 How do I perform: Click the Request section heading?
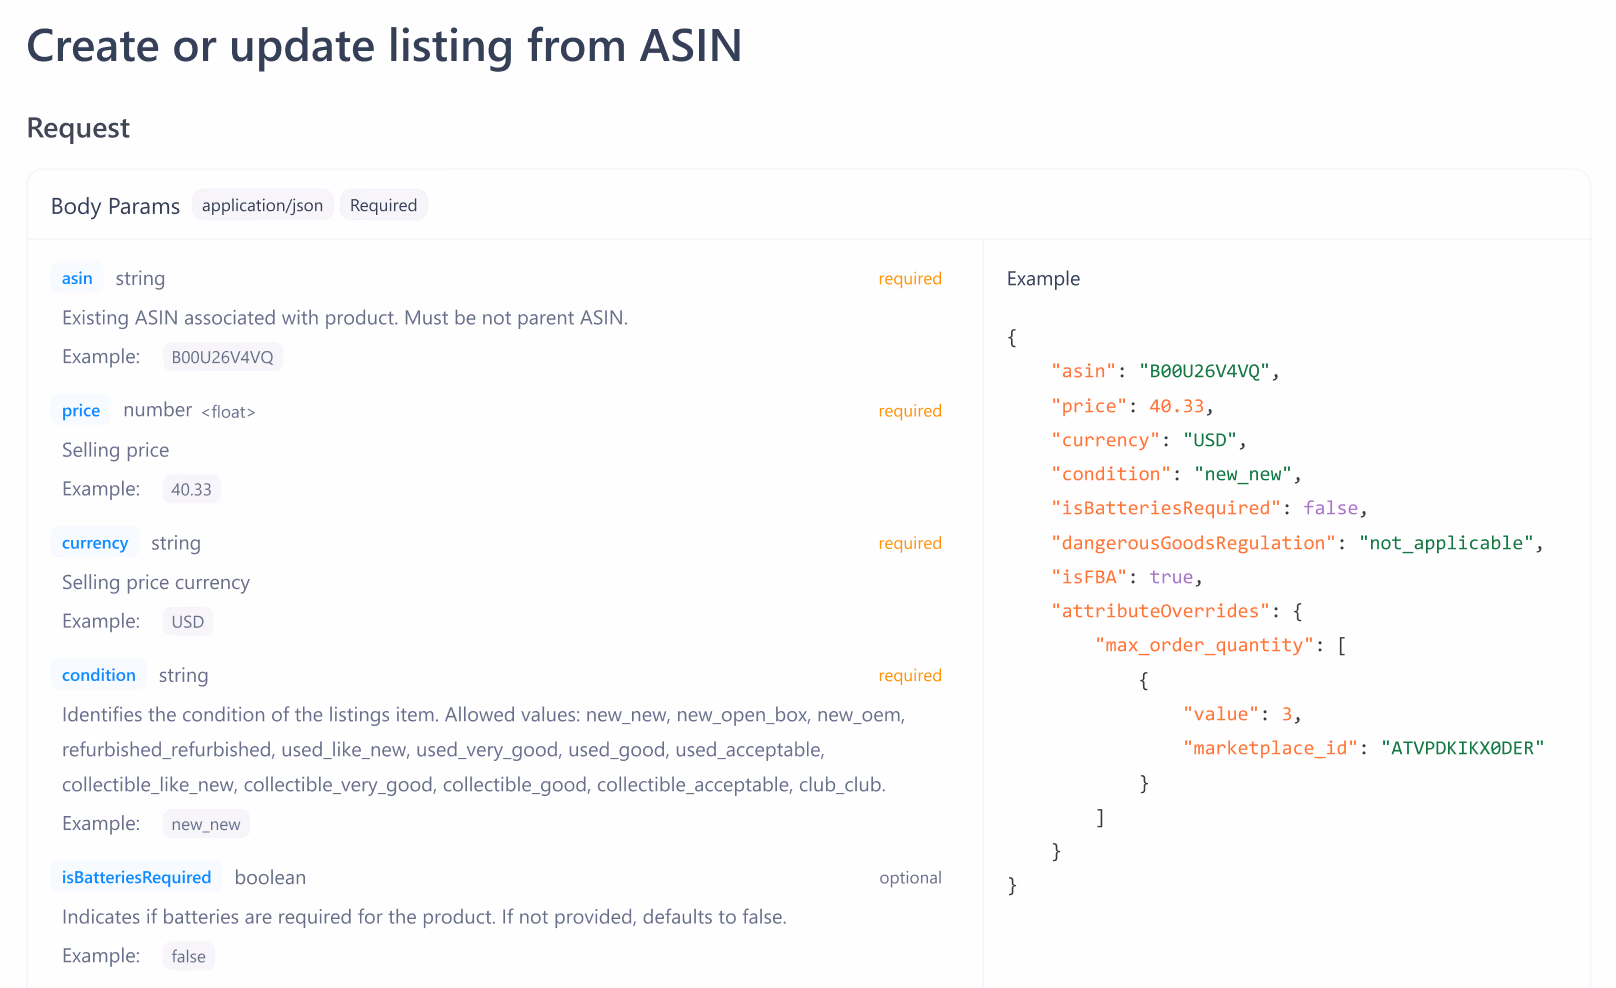[x=78, y=128]
